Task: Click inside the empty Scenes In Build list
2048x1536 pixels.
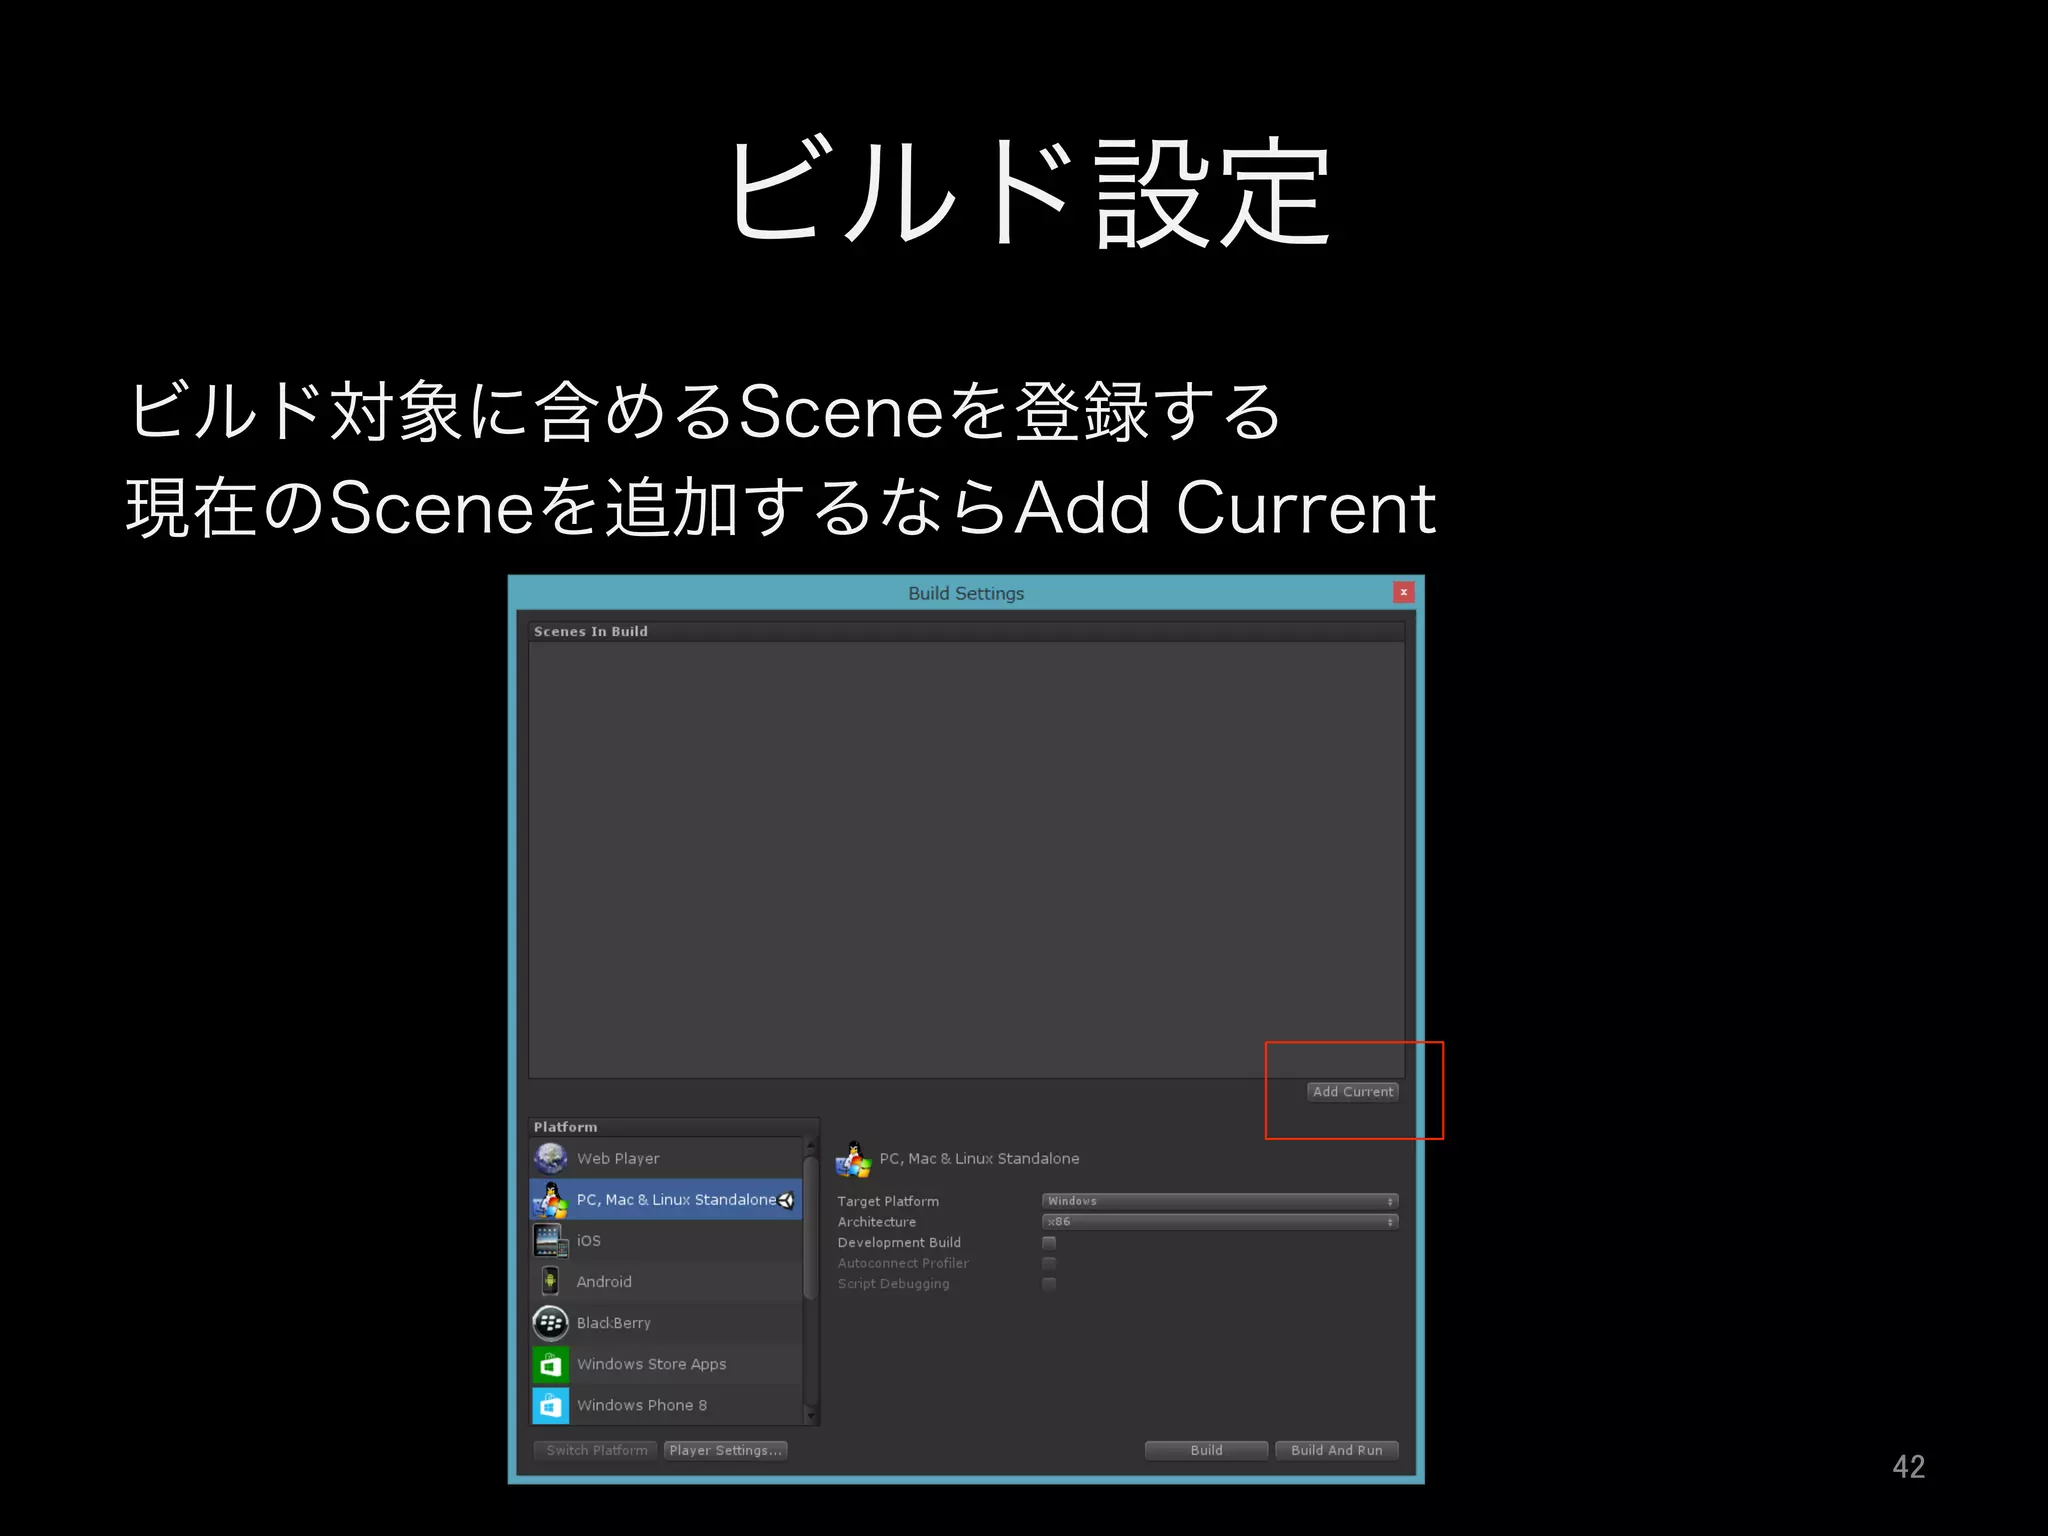Action: (x=966, y=860)
